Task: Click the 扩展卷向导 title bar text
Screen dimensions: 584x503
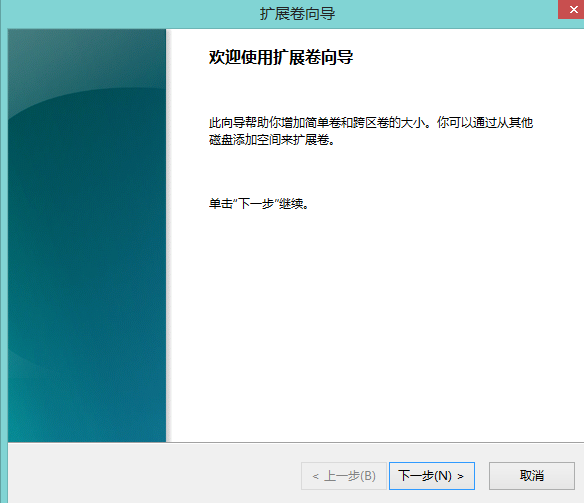Action: (x=297, y=14)
